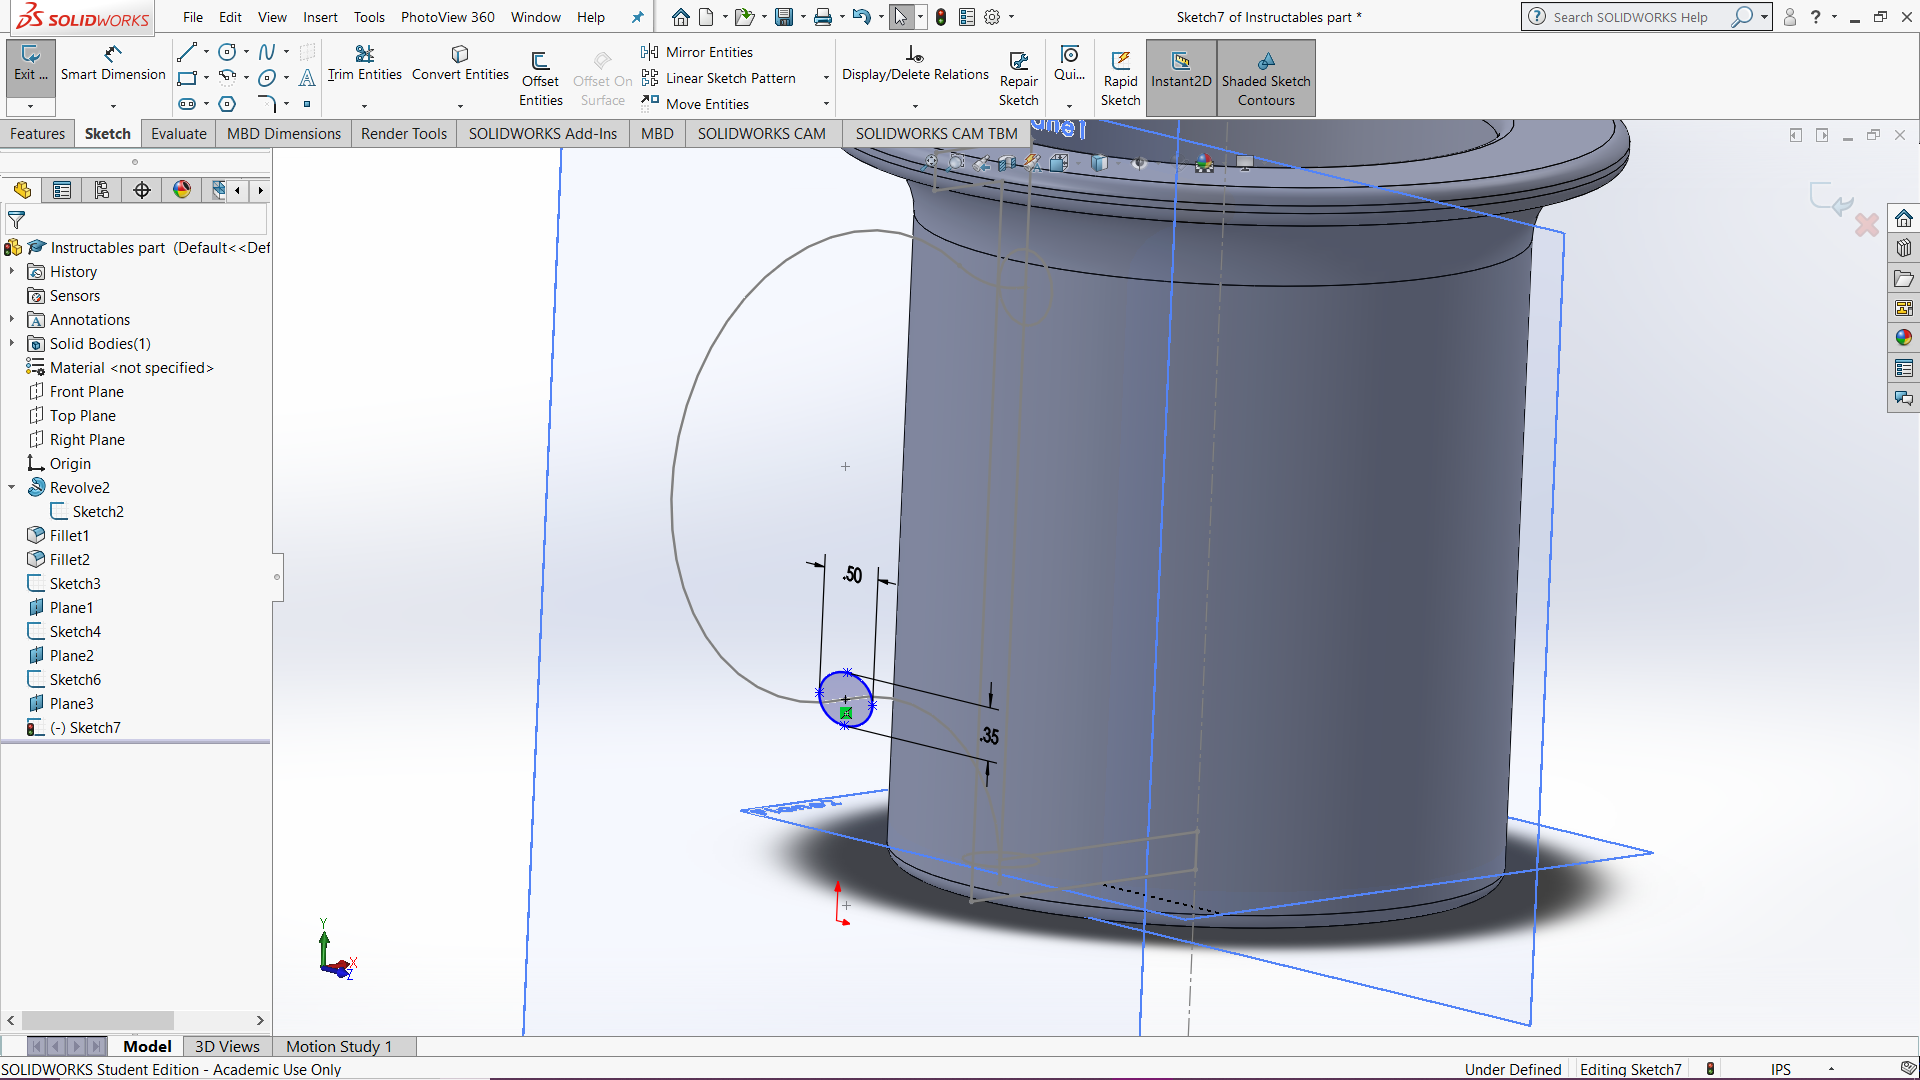Toggle Shaded Sketch Contours
Viewport: 1920px width, 1080px height.
click(x=1265, y=77)
